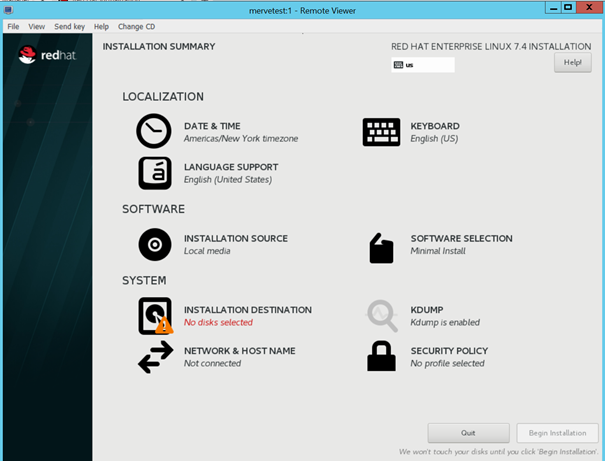Viewport: 605px width, 461px height.
Task: Click the KEYBOARD label
Action: tap(435, 126)
